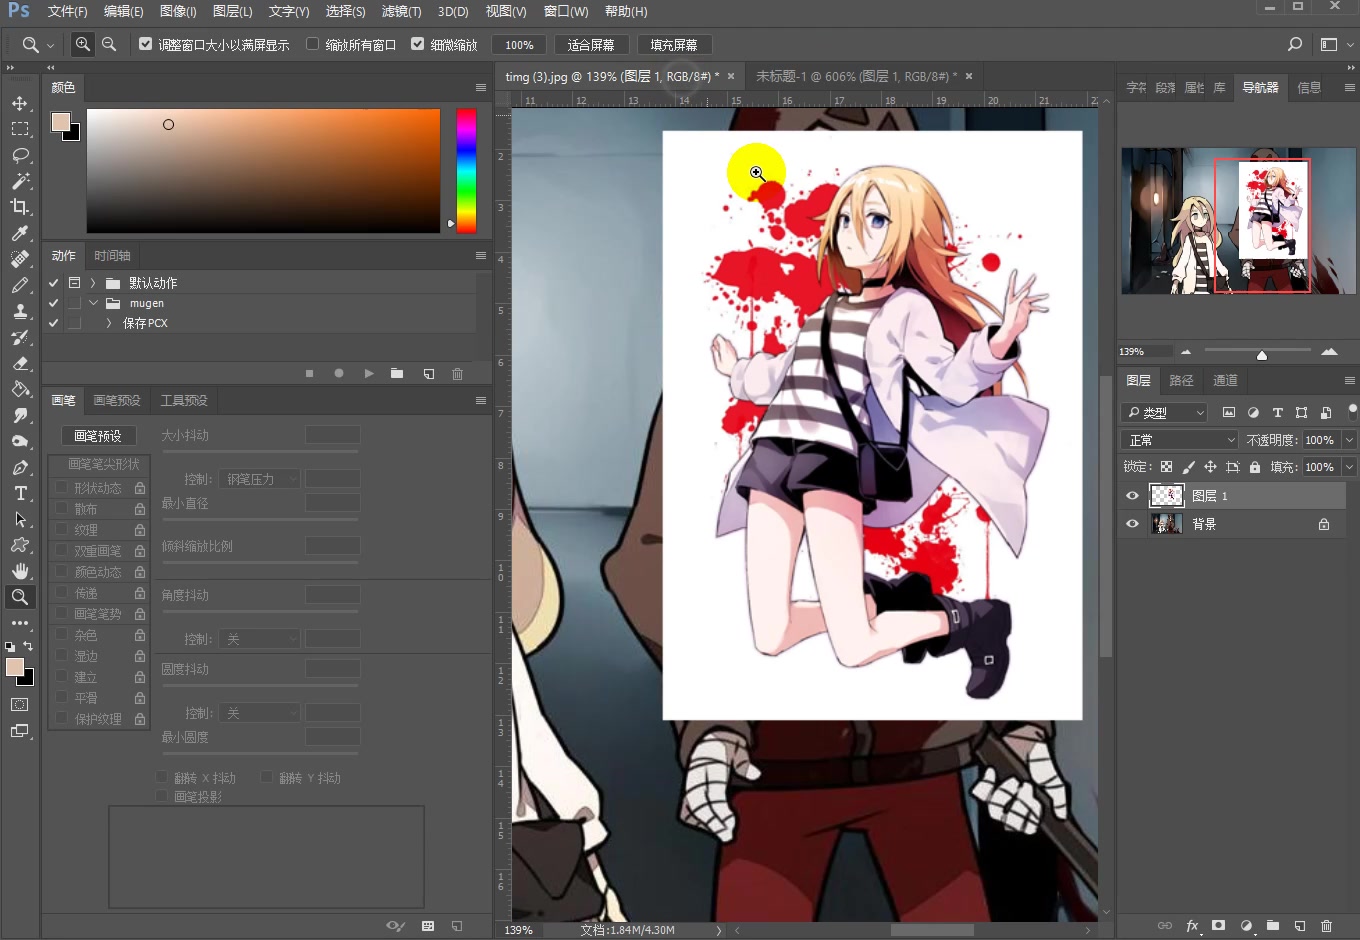The width and height of the screenshot is (1360, 940).
Task: Expand the 保存 PCX action
Action: click(x=109, y=323)
